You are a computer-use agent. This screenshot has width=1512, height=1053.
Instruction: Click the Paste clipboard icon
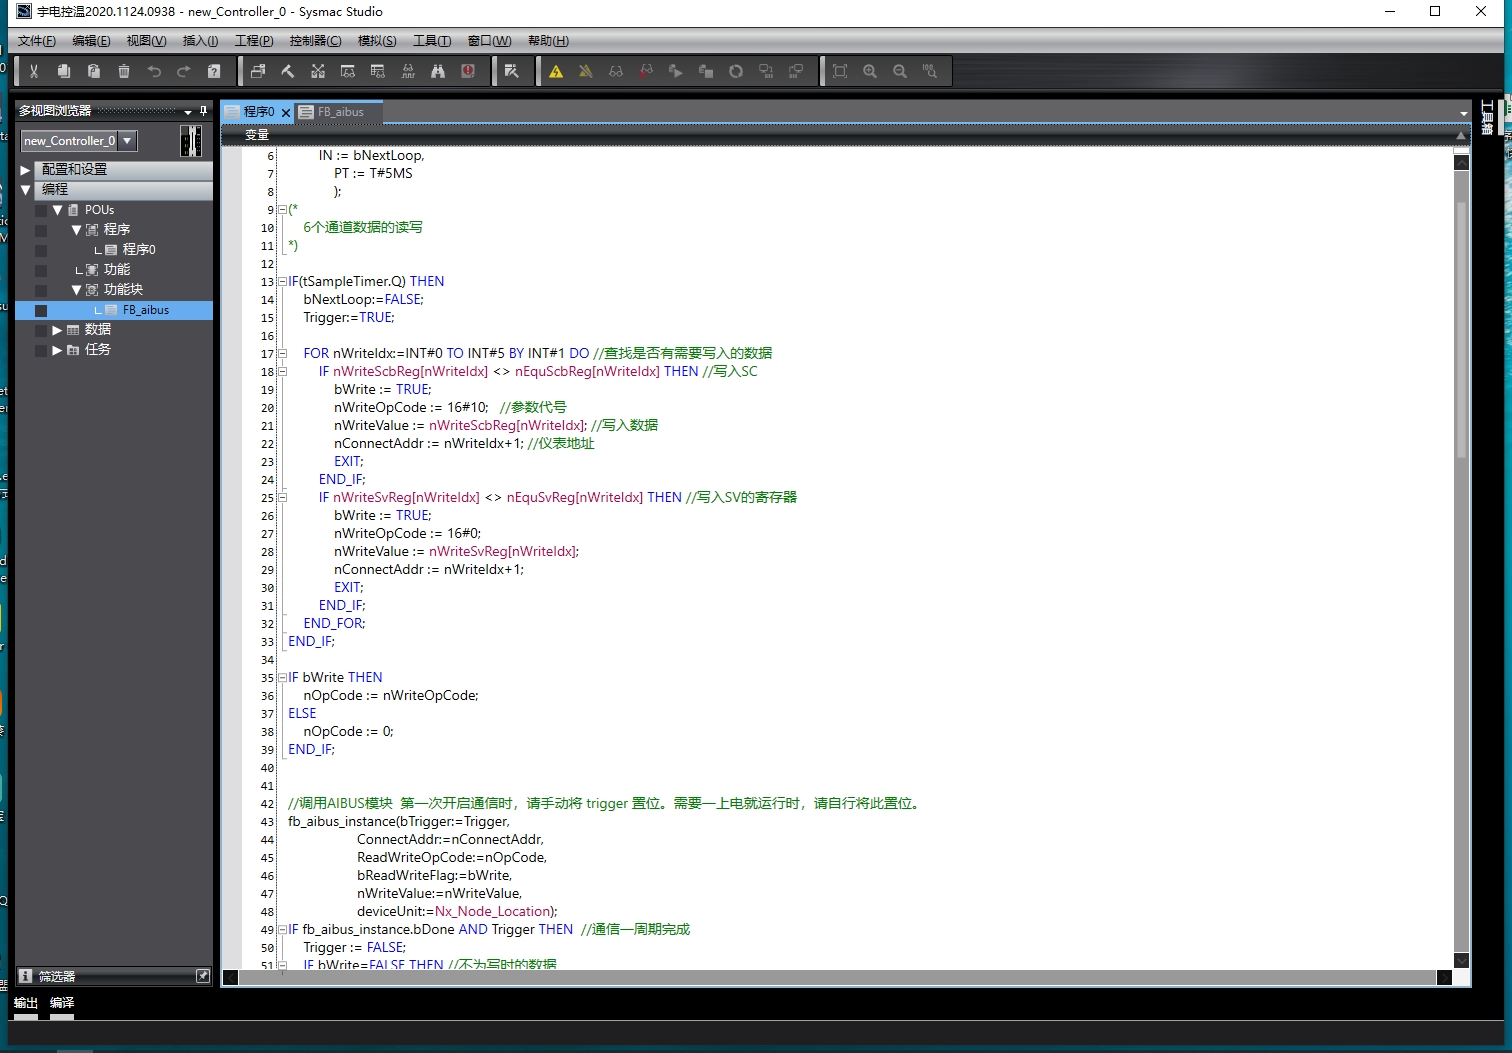click(94, 71)
